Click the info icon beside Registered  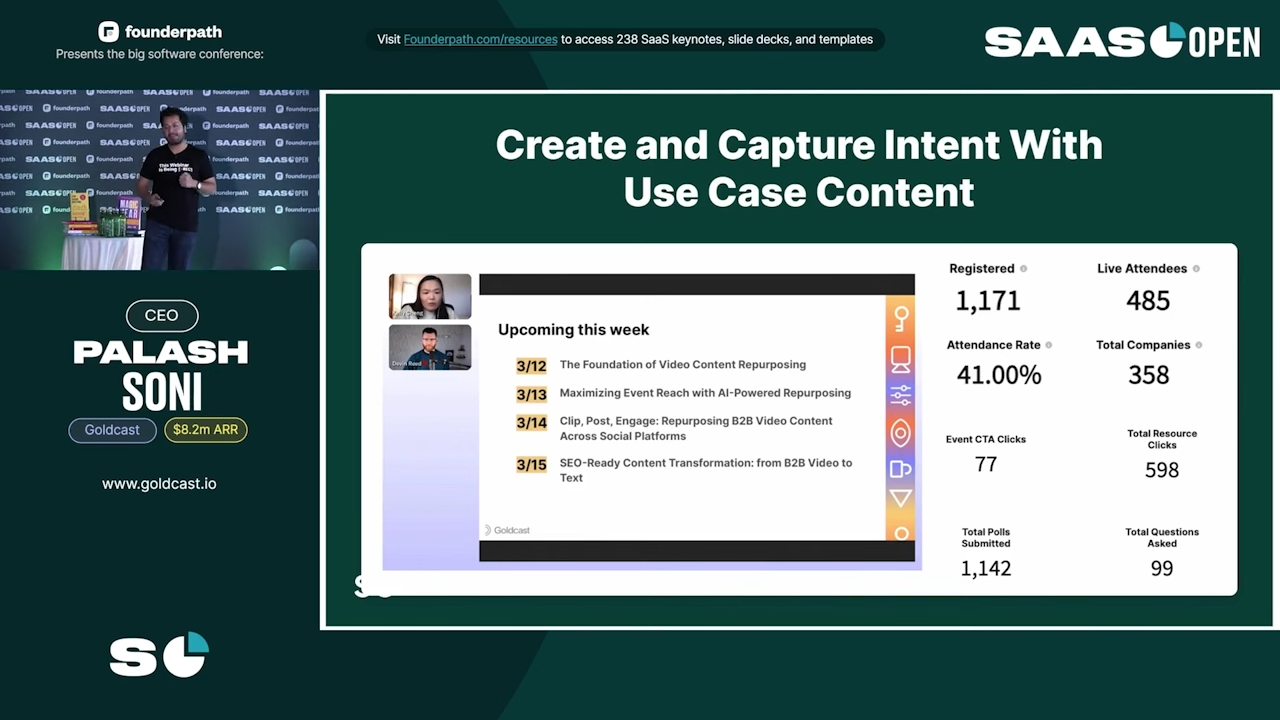click(x=1023, y=269)
